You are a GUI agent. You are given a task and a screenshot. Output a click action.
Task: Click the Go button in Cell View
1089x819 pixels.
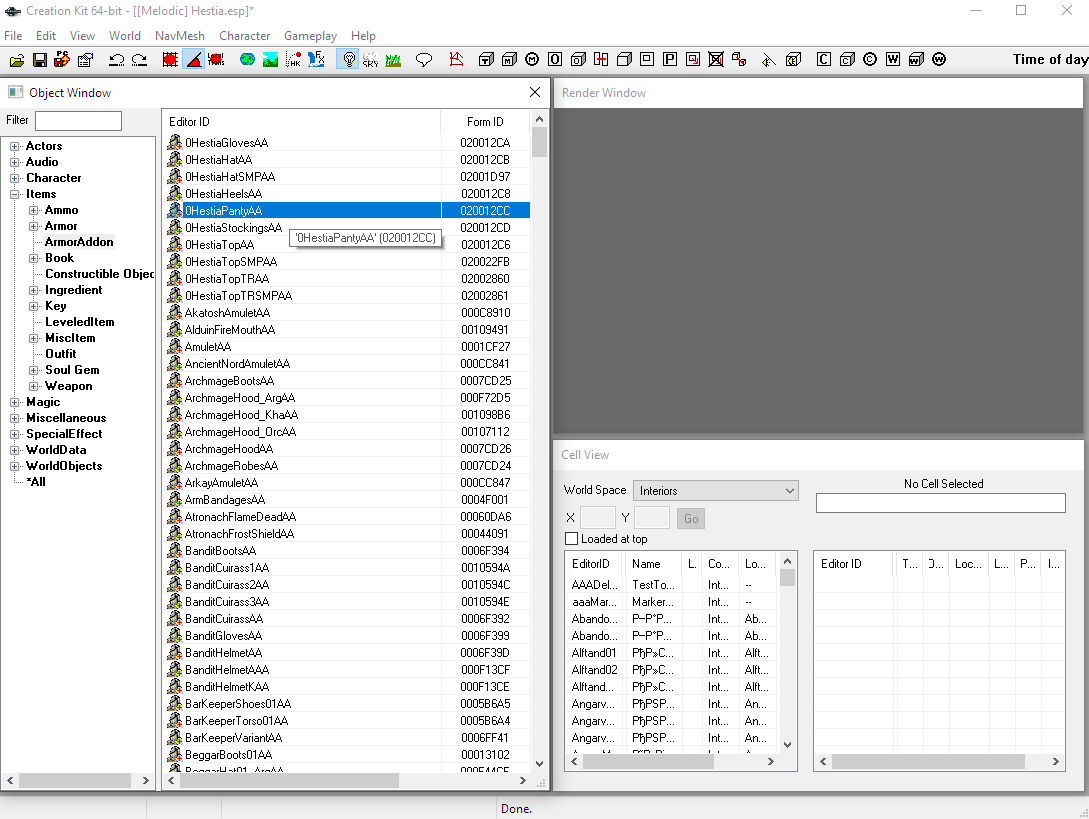coord(691,518)
